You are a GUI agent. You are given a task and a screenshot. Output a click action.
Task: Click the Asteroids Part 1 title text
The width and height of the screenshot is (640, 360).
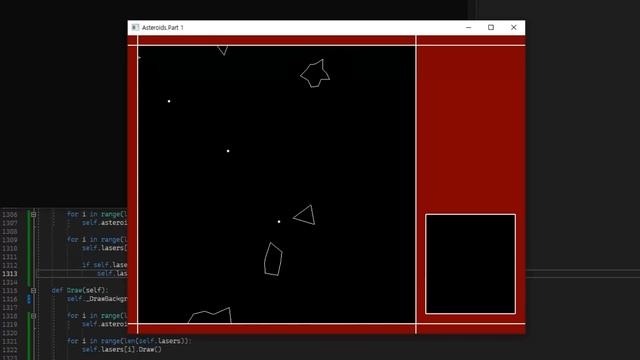point(163,28)
